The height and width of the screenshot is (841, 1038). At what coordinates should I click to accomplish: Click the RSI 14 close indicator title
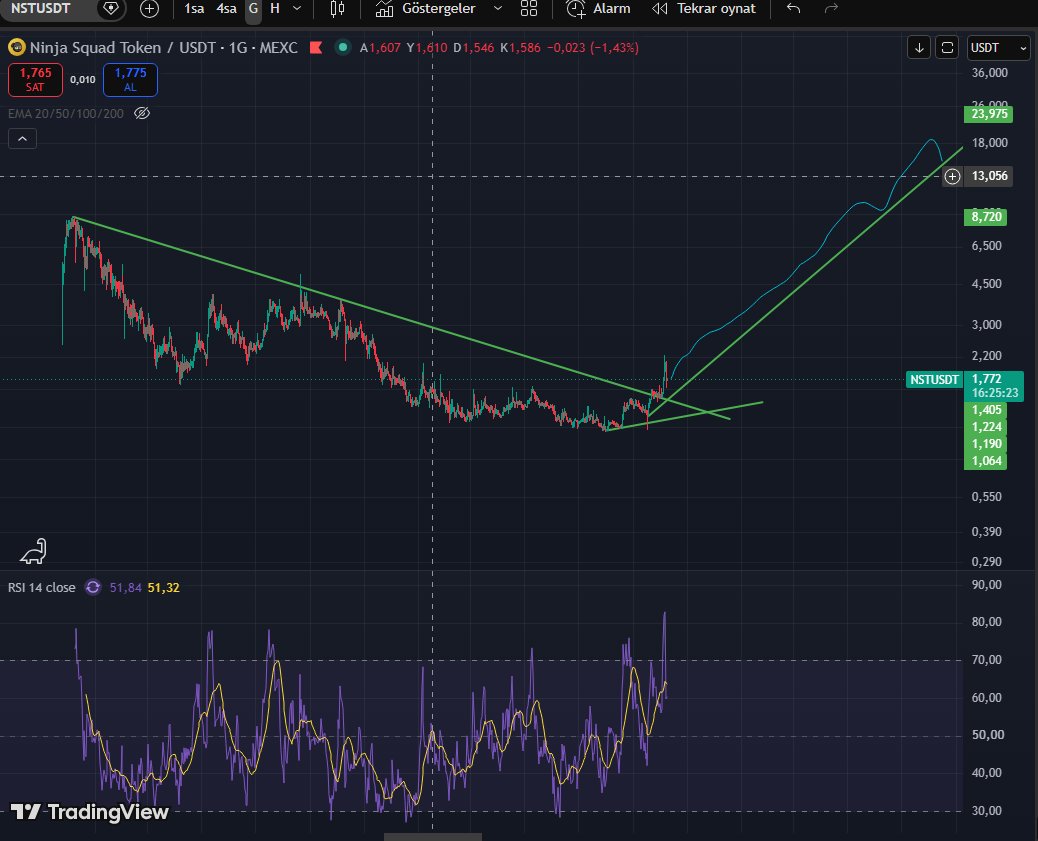point(41,587)
